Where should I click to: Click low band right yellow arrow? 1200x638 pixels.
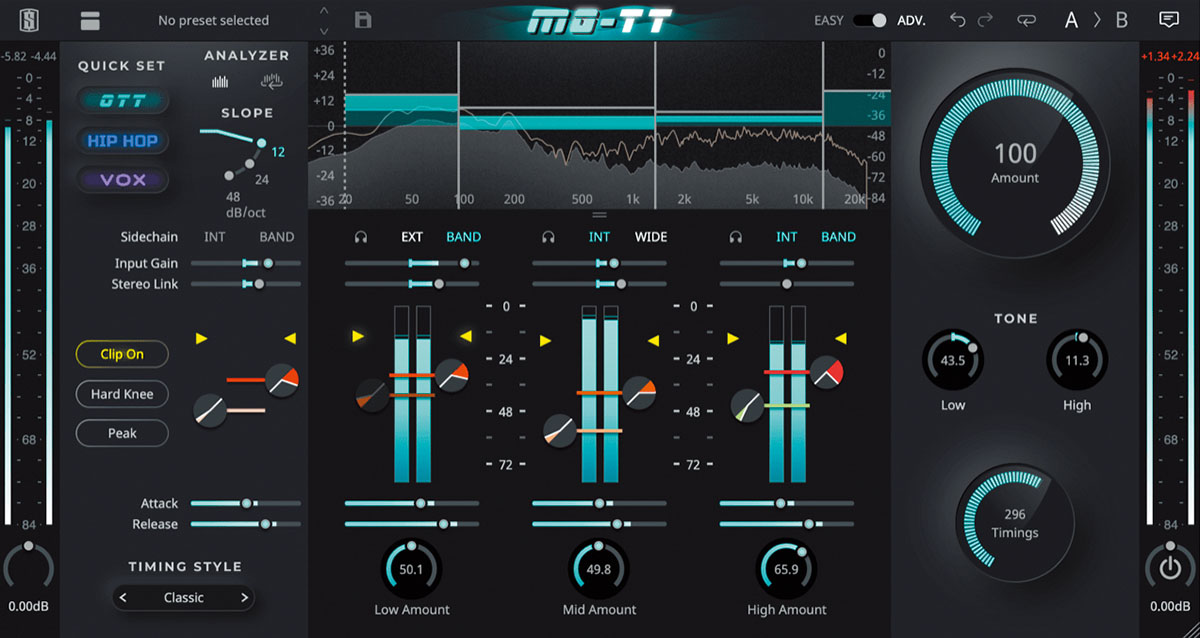(x=465, y=337)
